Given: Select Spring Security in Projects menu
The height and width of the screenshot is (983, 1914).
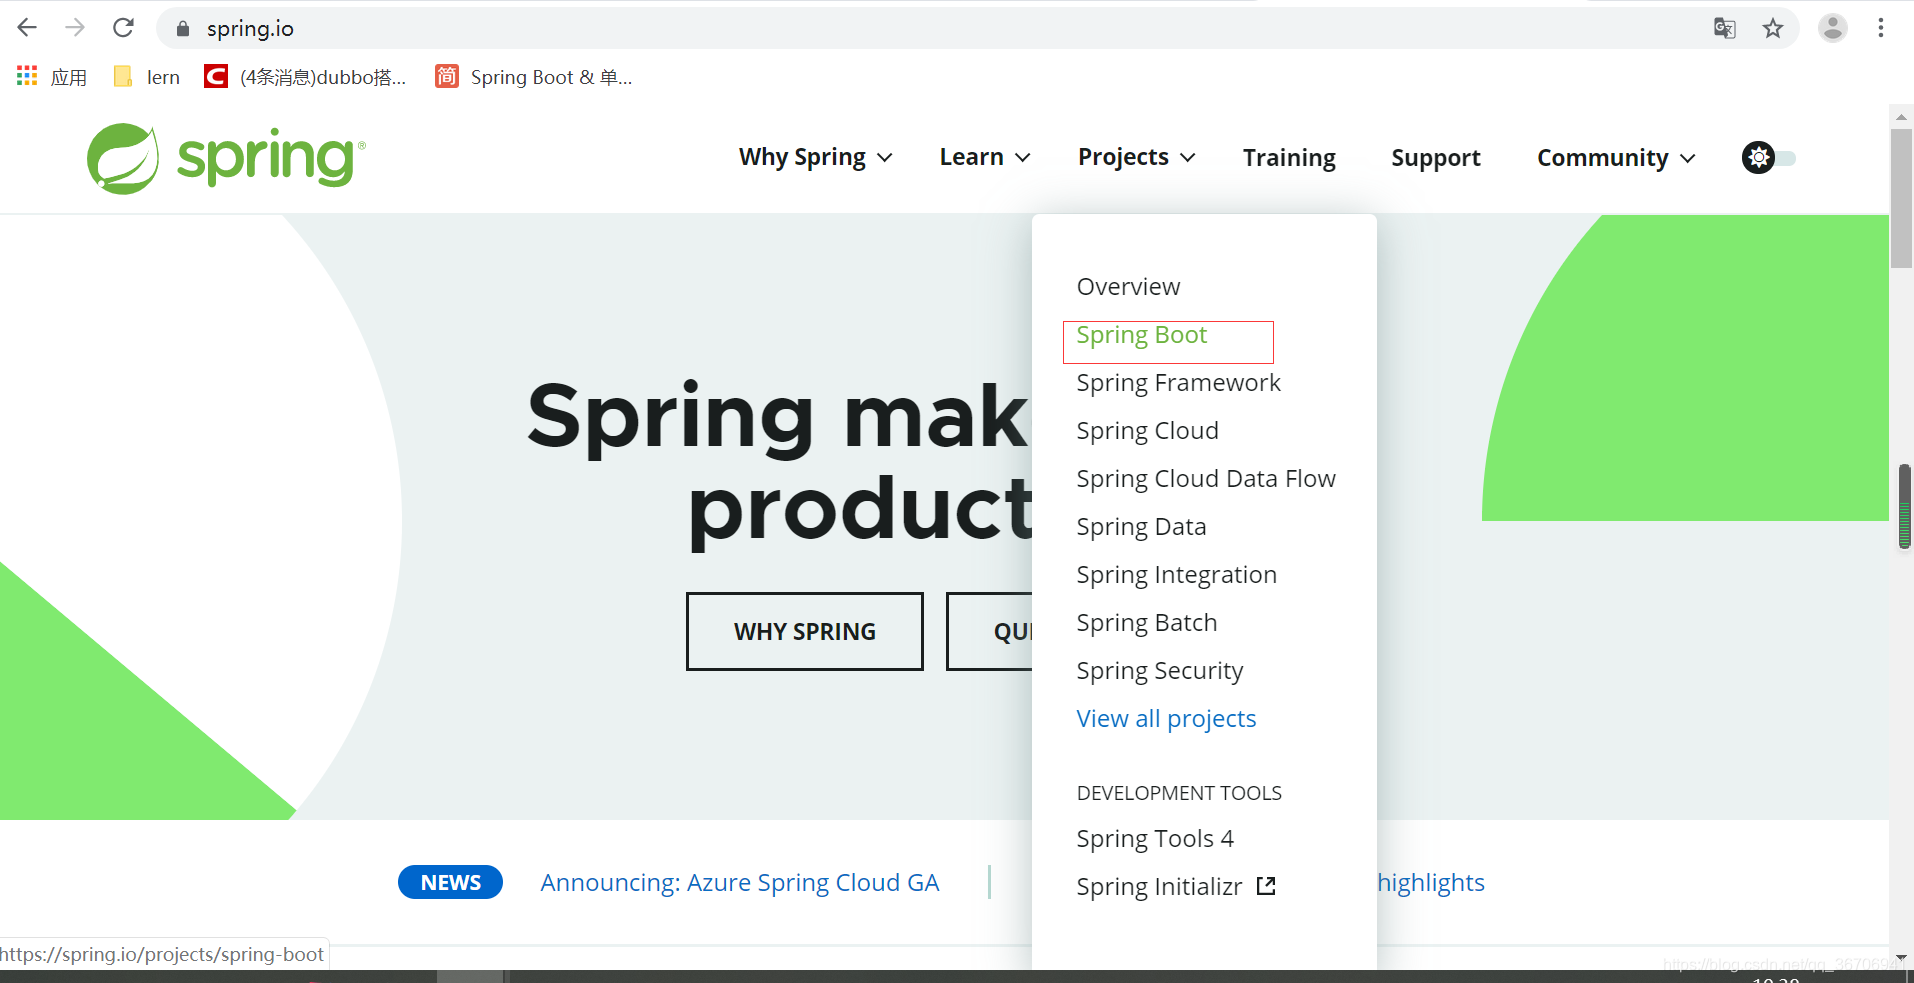Looking at the screenshot, I should (1159, 671).
